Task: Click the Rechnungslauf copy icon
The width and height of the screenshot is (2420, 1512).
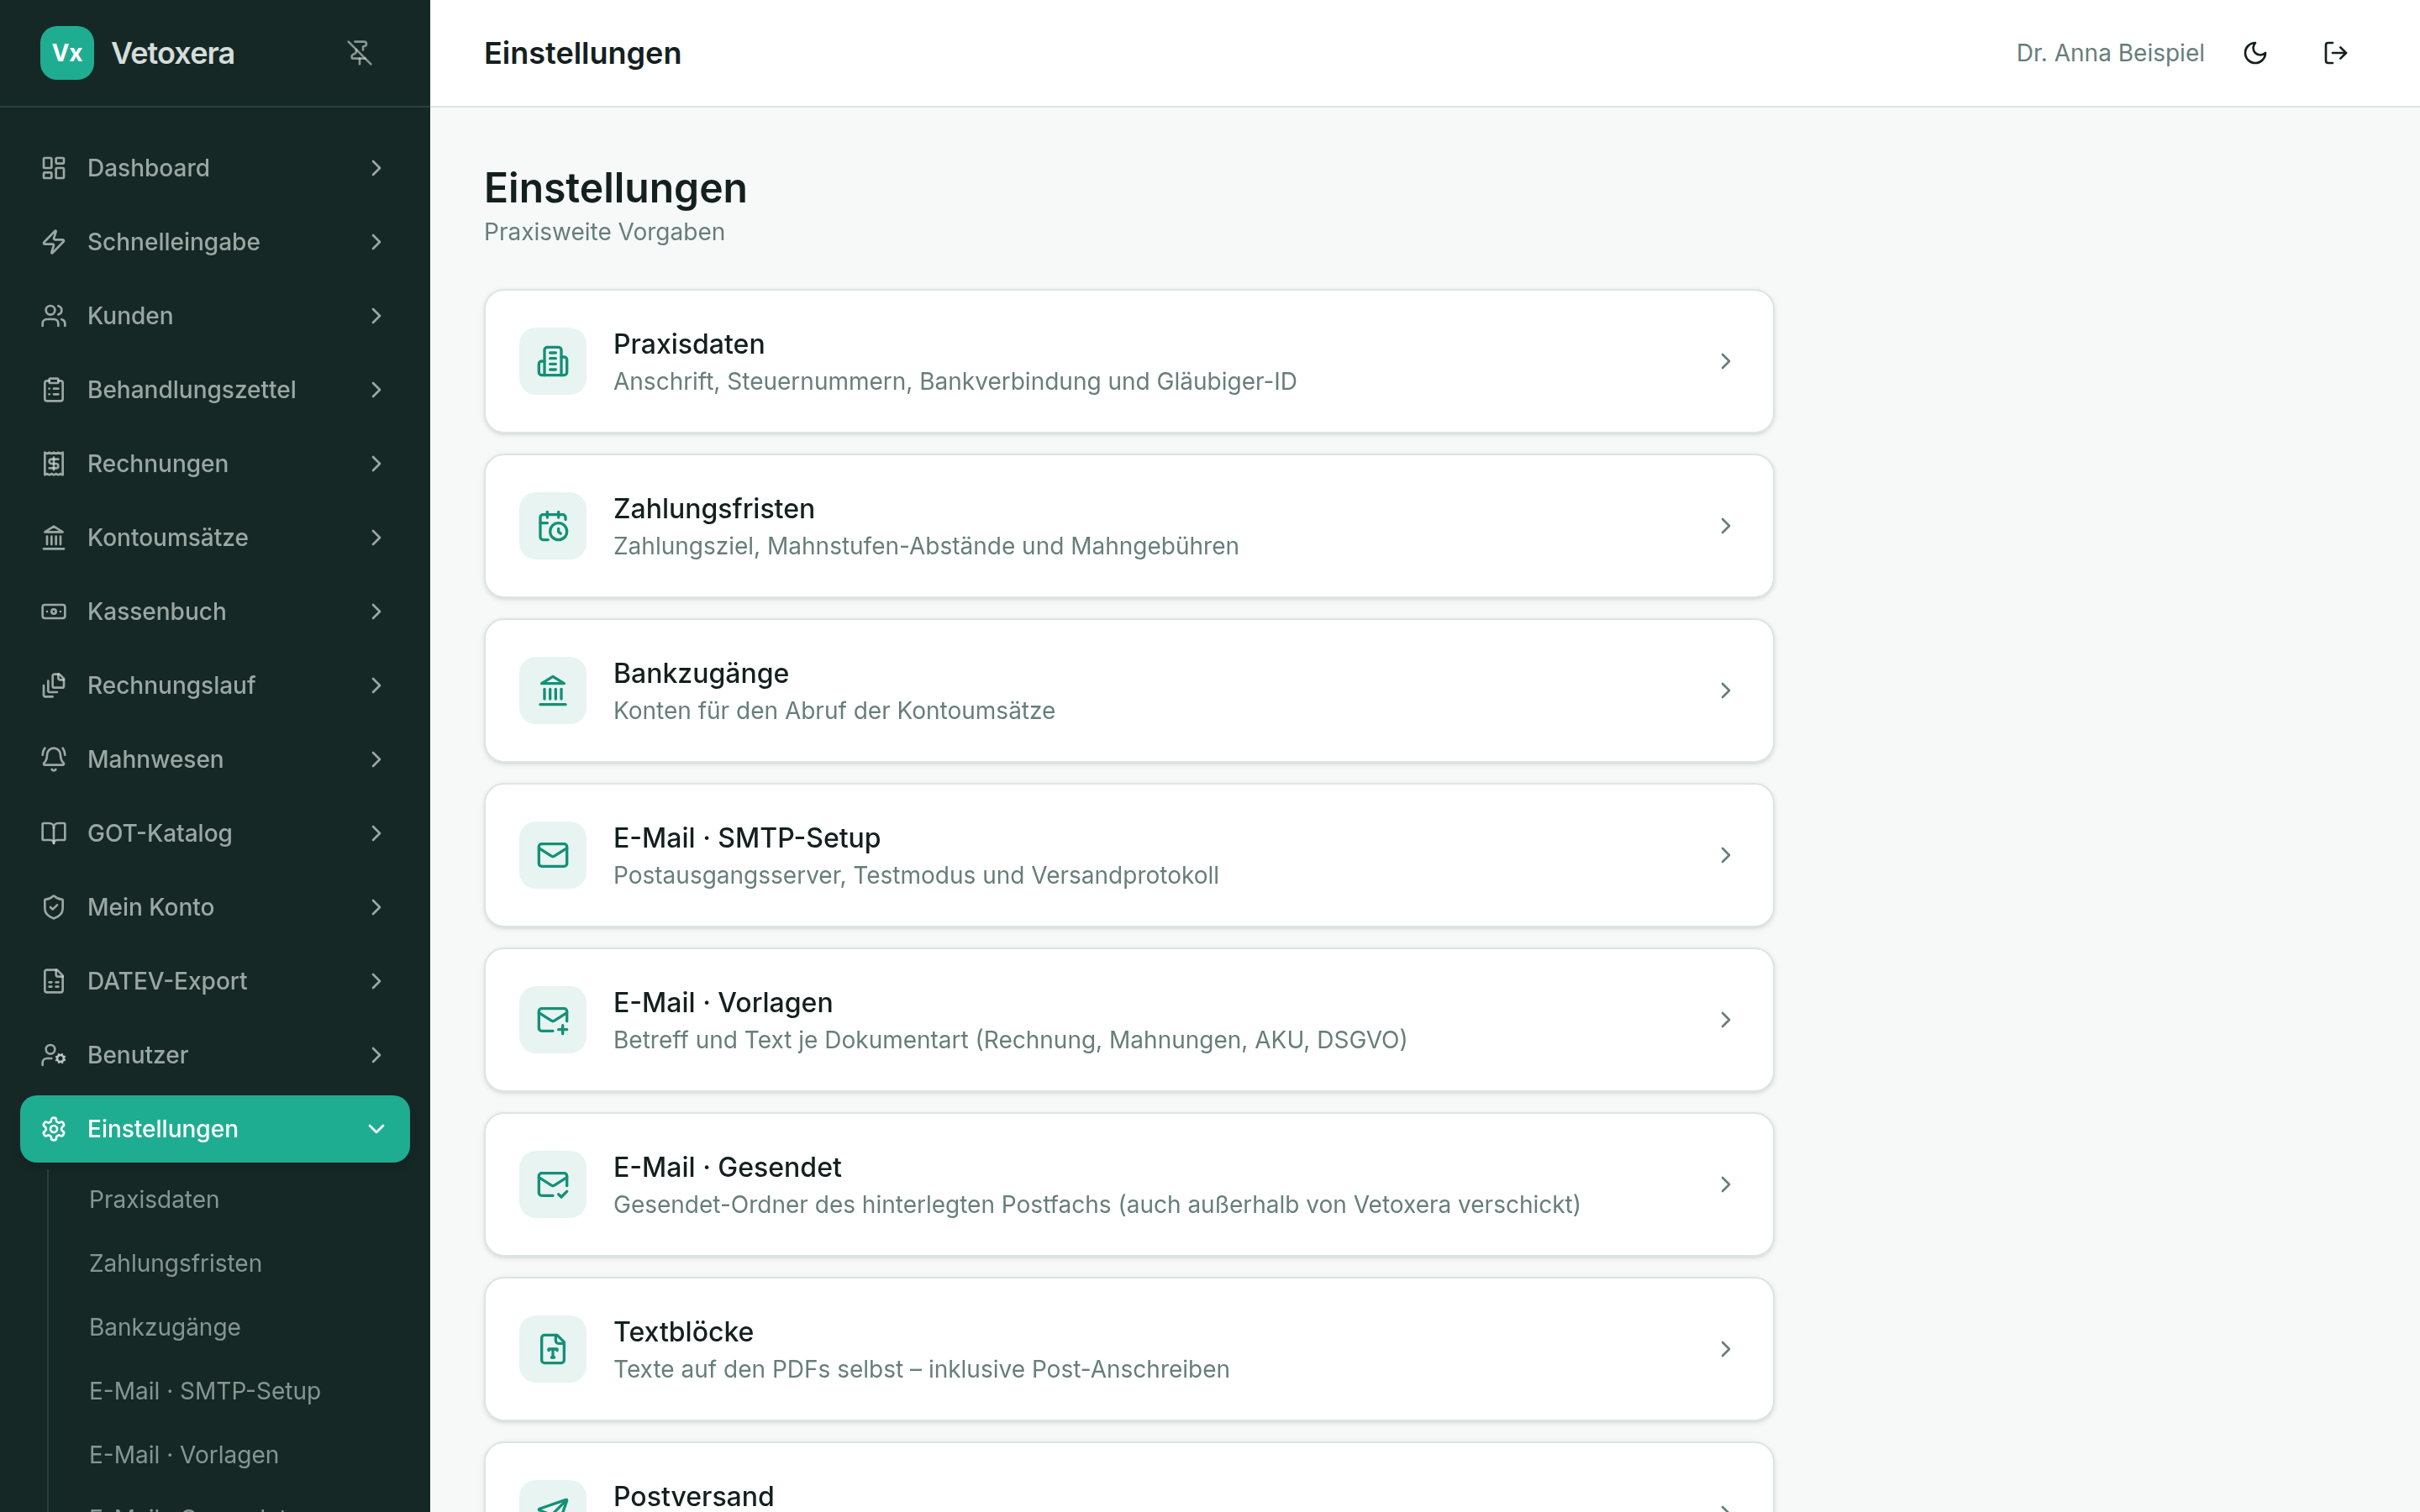Action: point(54,686)
